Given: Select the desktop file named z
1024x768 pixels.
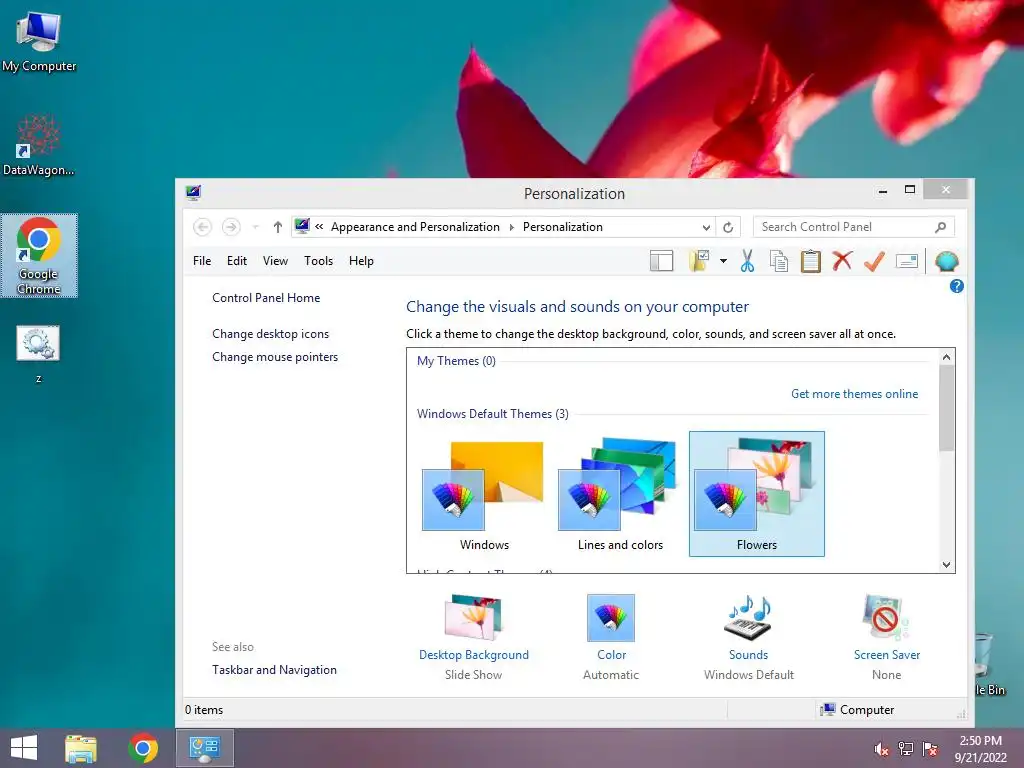Looking at the screenshot, I should tap(39, 355).
